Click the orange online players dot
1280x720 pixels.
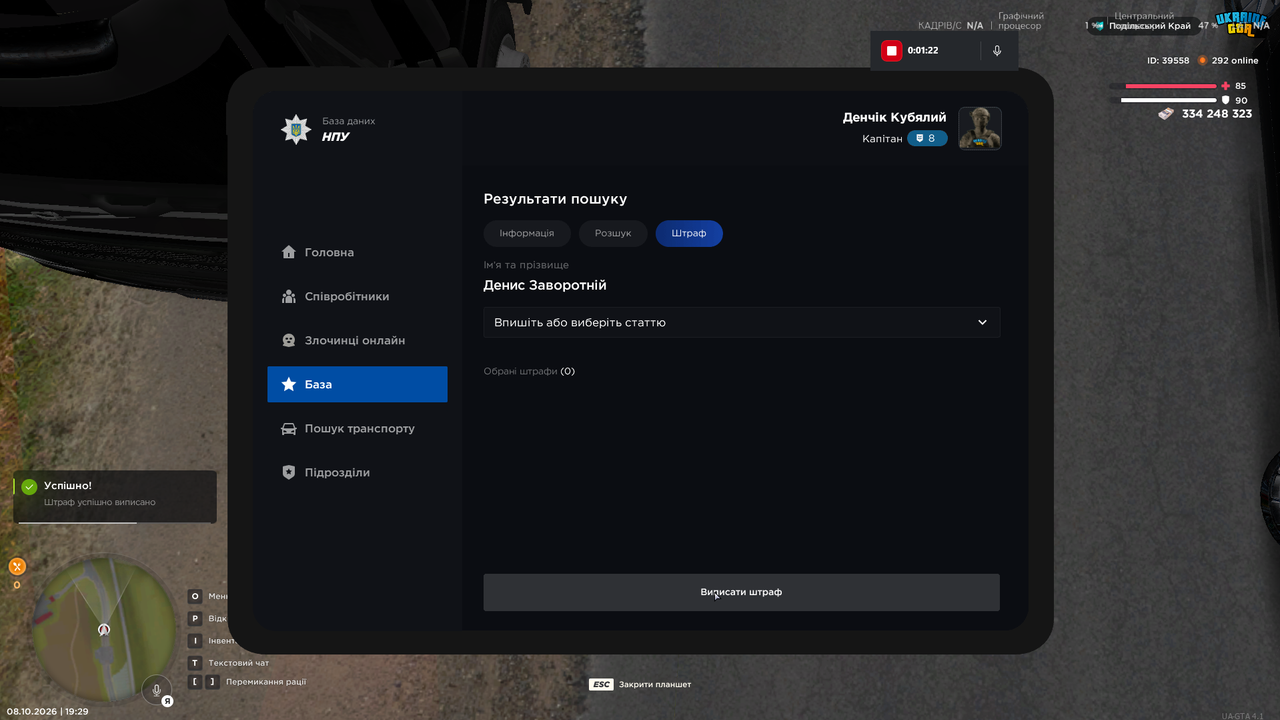click(x=1203, y=60)
